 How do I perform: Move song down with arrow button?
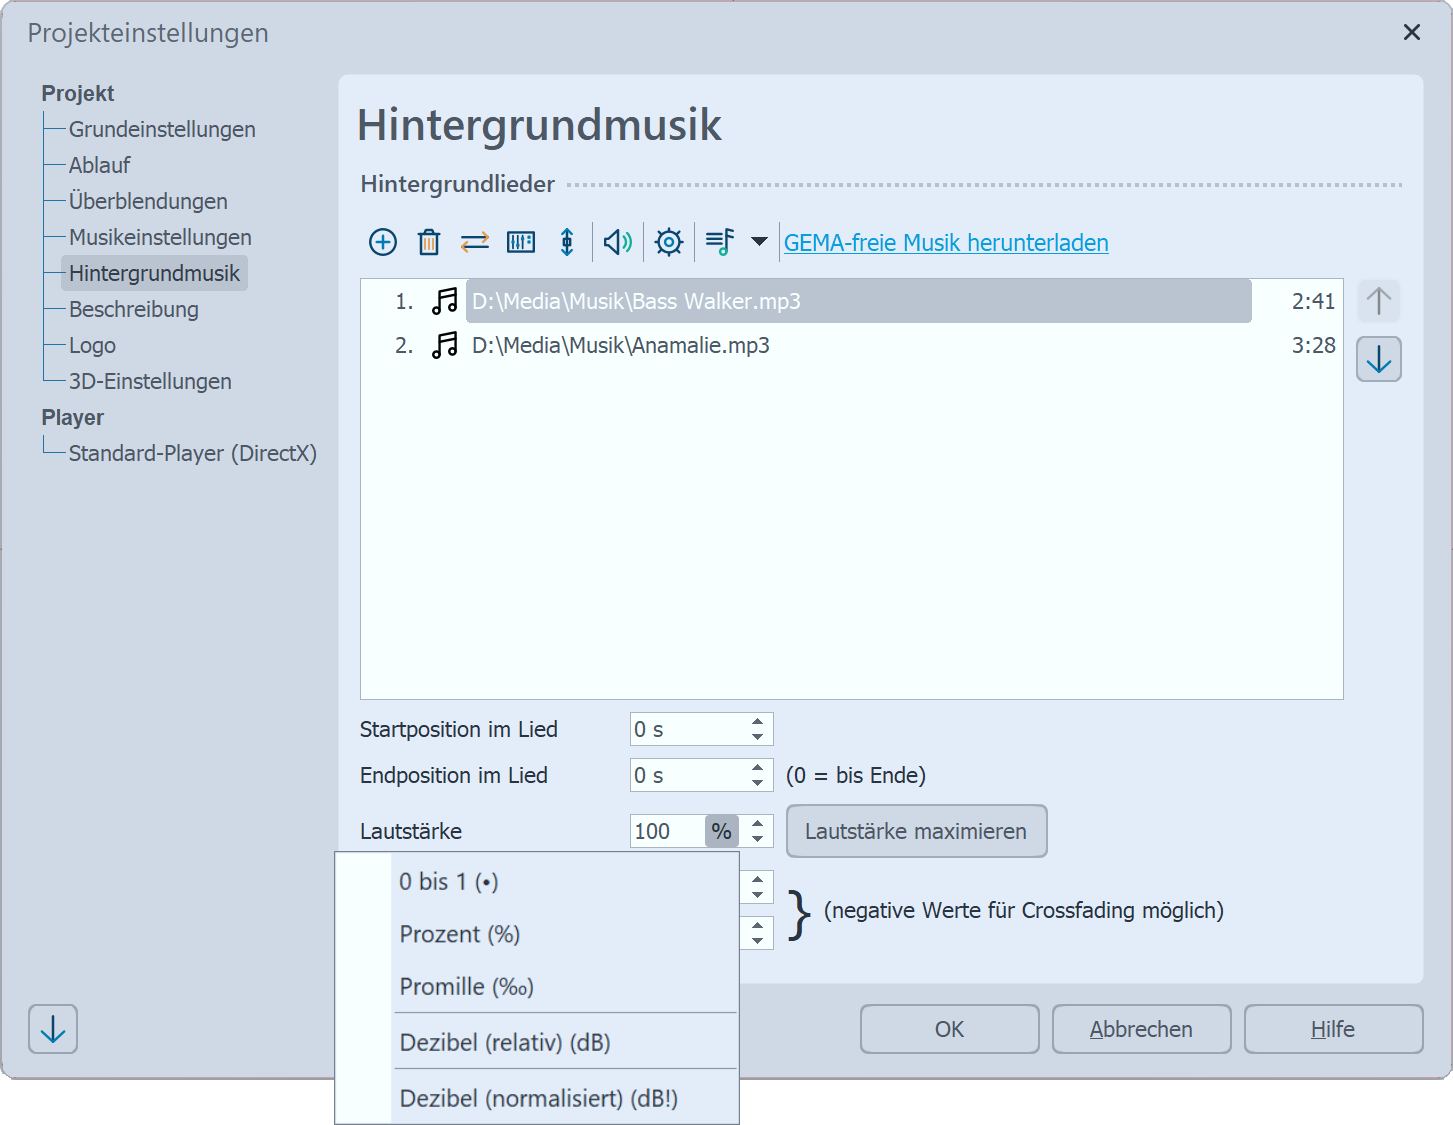click(x=1378, y=359)
